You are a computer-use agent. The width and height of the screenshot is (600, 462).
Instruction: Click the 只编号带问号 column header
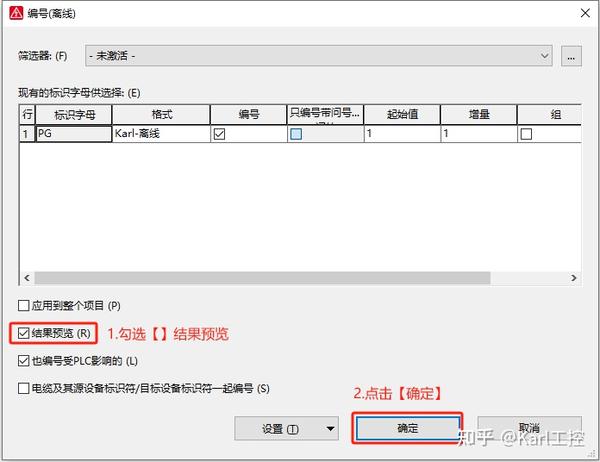point(325,114)
